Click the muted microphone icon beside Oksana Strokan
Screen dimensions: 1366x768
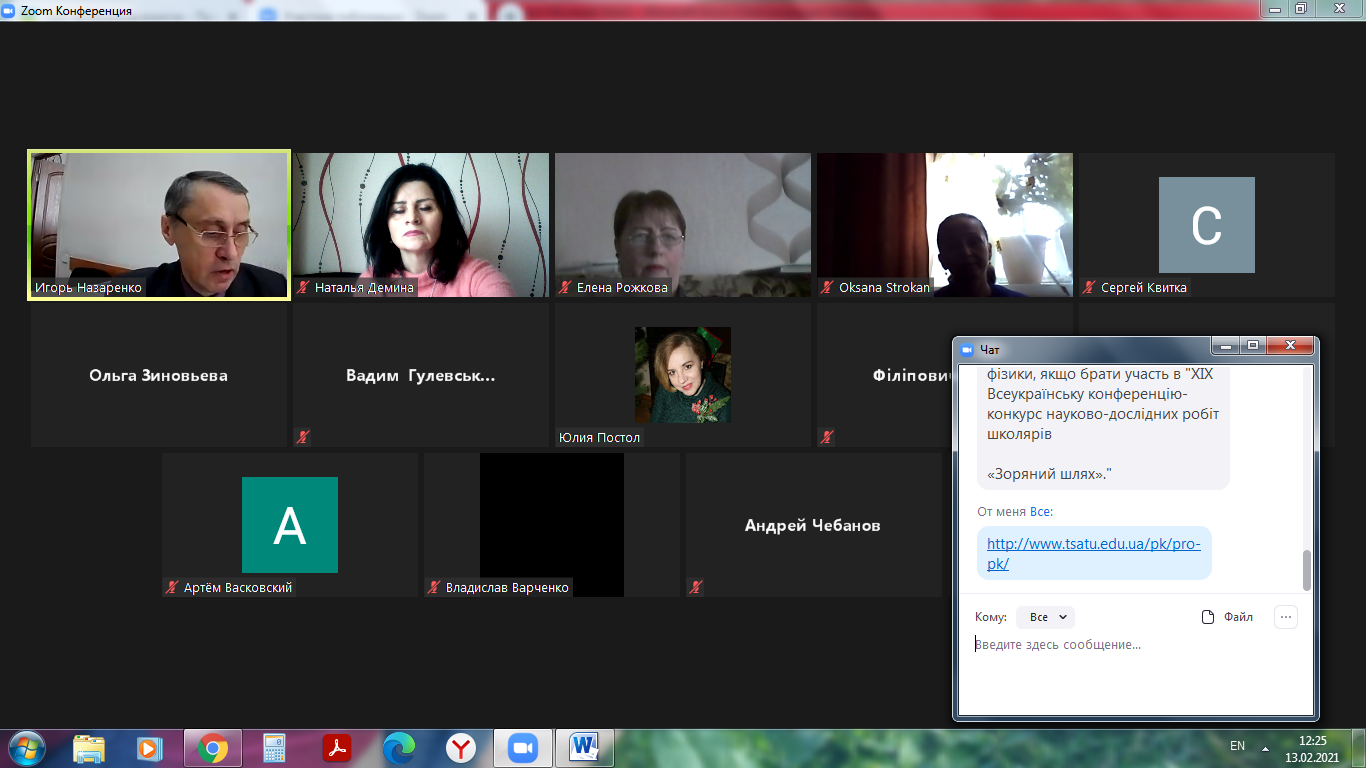827,288
